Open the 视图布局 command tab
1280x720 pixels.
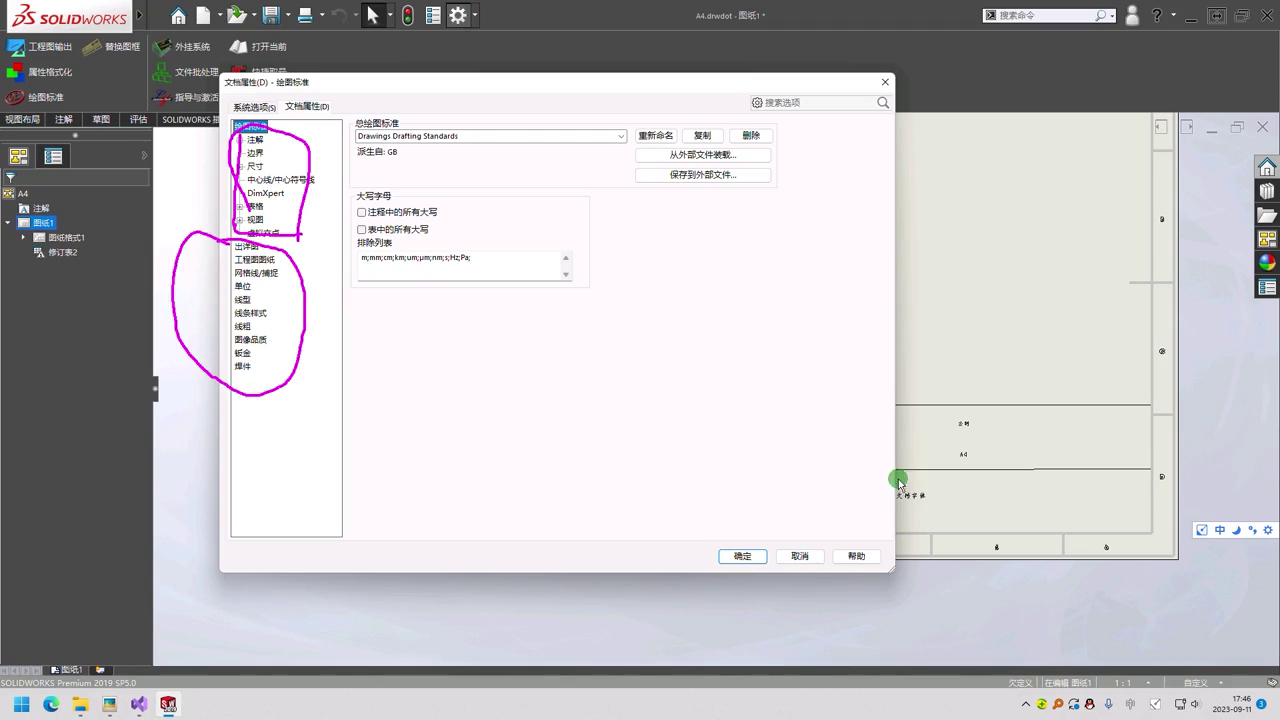[x=23, y=120]
